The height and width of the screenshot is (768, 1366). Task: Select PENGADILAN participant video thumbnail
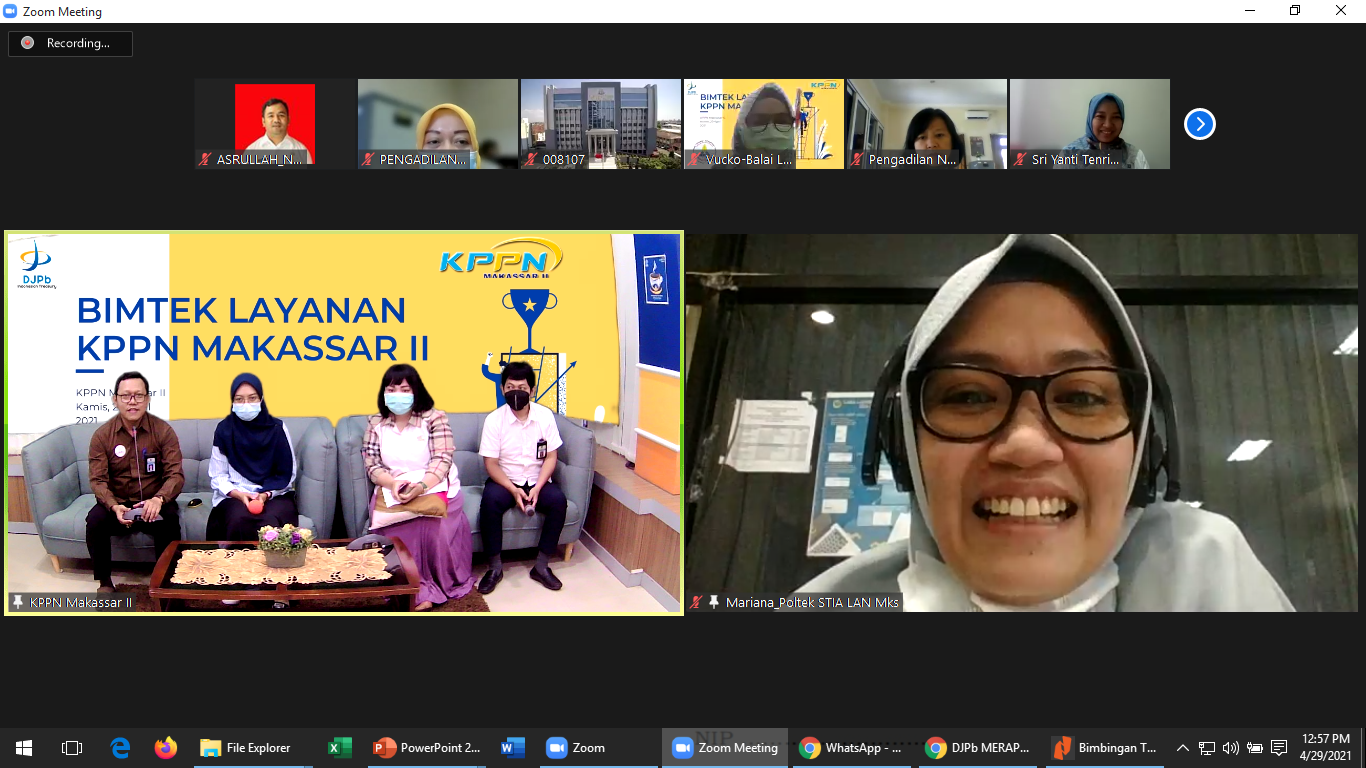pyautogui.click(x=438, y=124)
